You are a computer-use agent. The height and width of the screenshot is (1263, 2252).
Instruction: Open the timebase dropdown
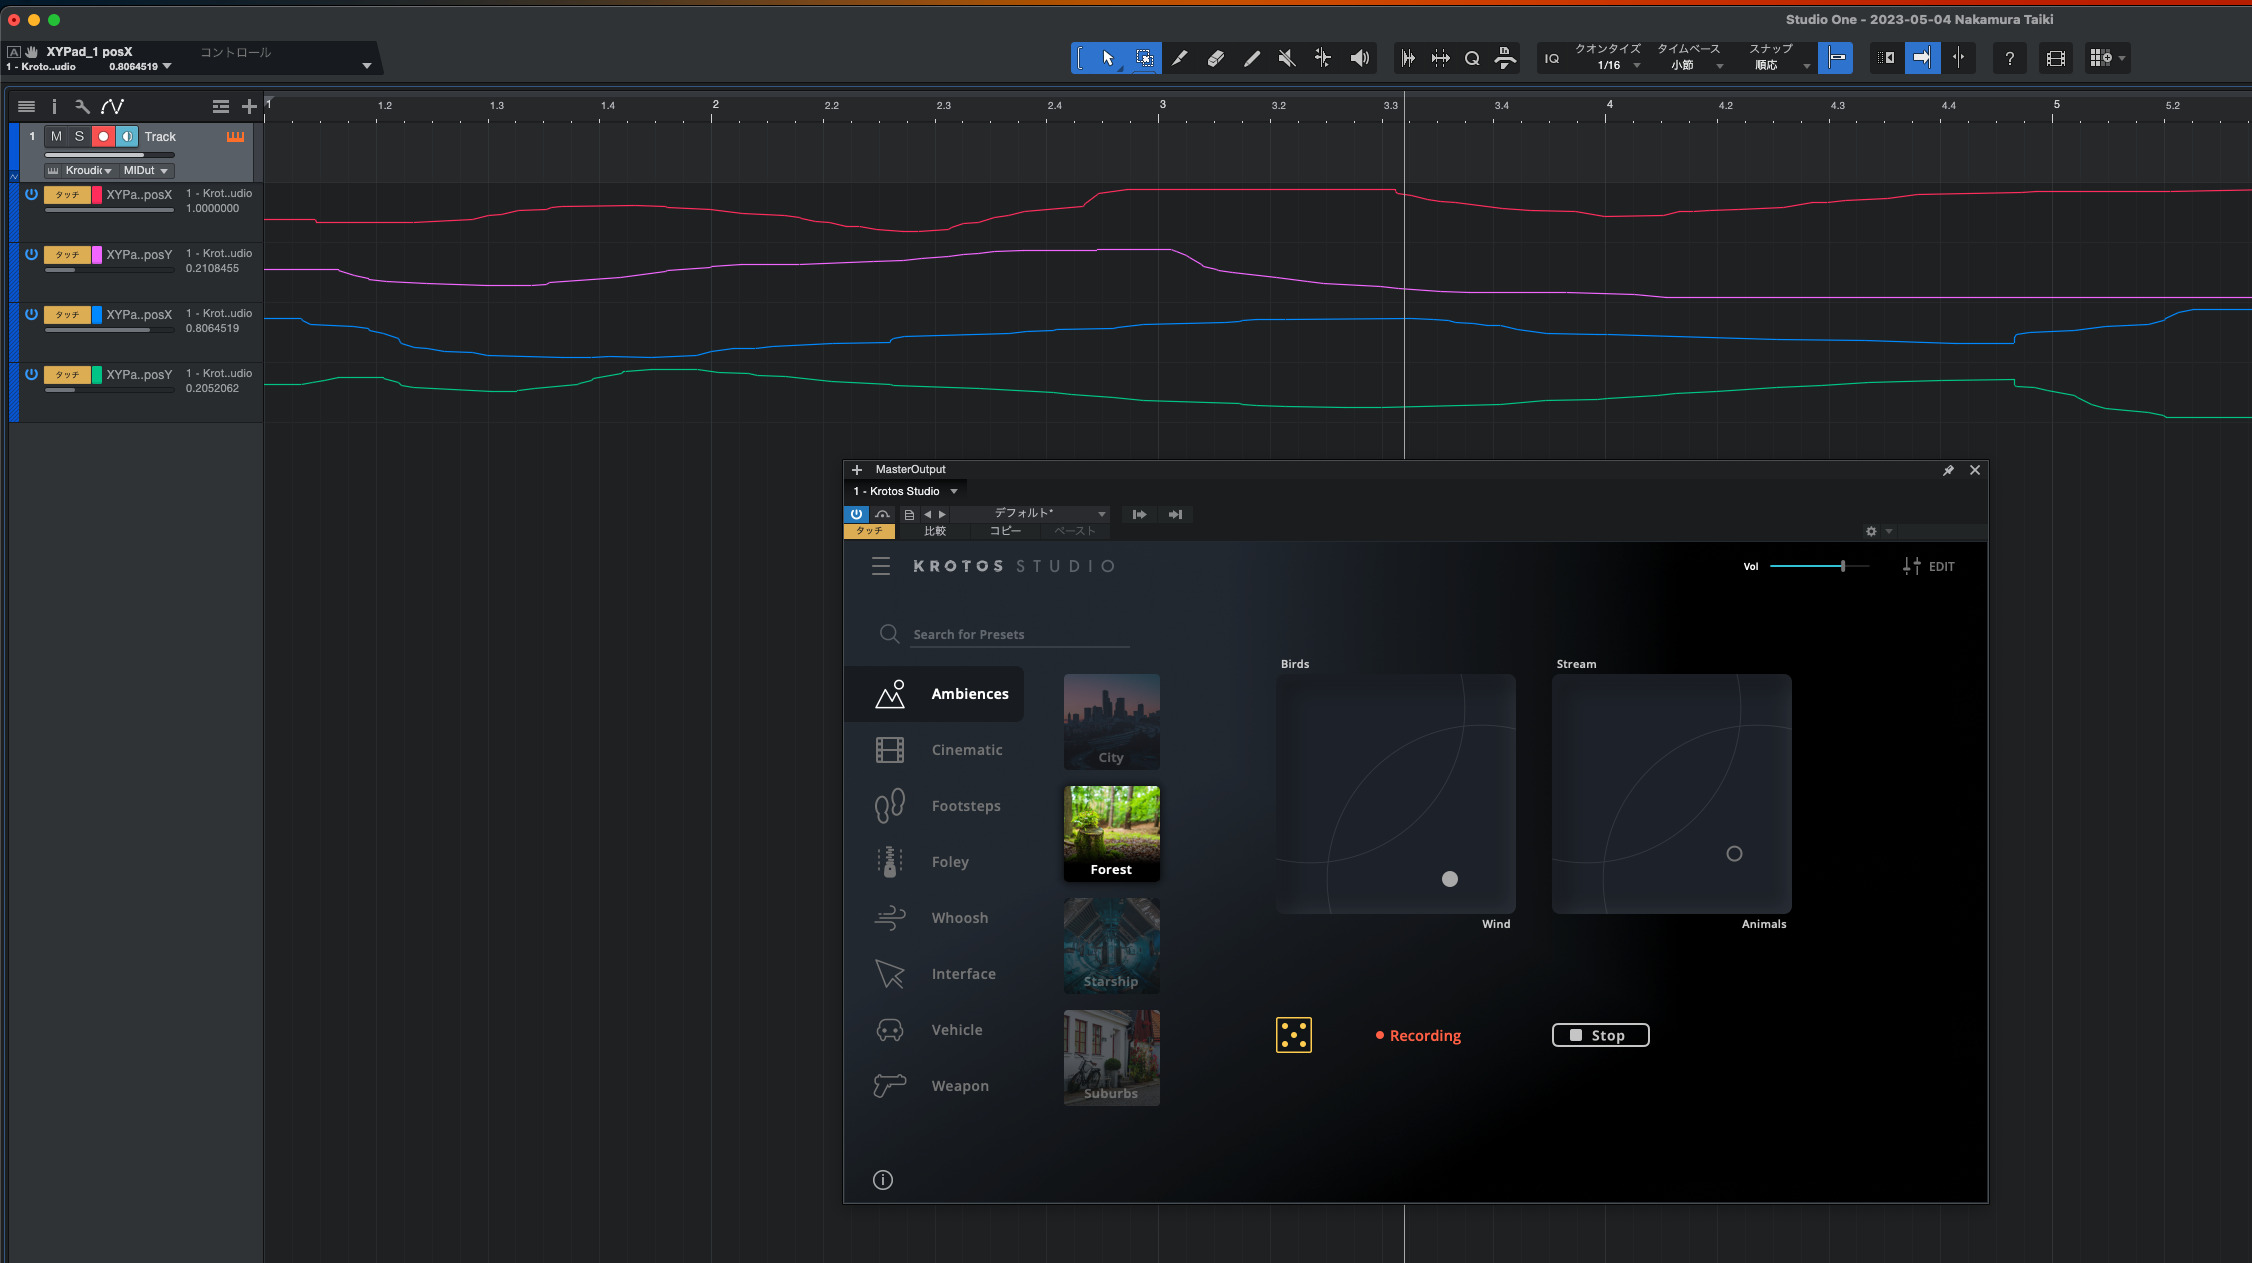[1689, 65]
